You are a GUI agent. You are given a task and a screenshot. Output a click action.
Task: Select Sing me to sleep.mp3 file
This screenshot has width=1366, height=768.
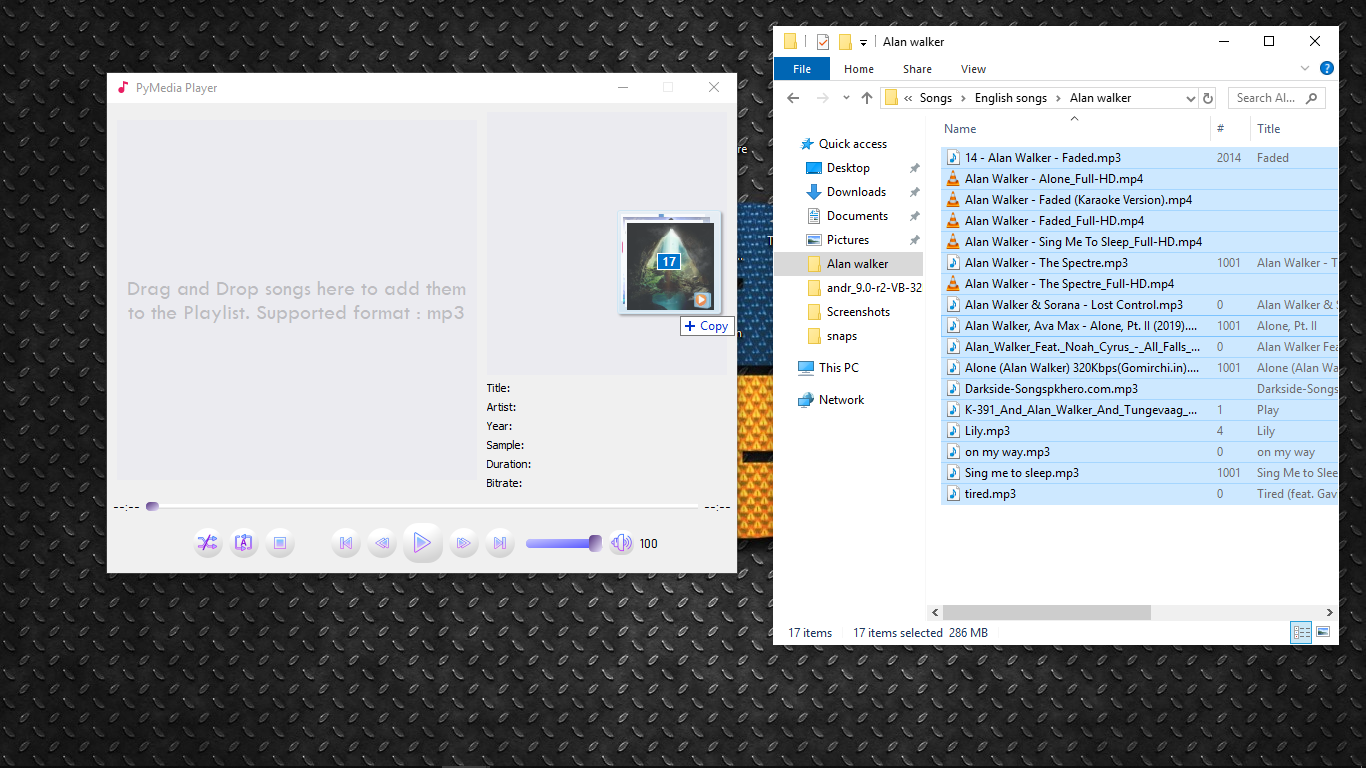click(x=1021, y=473)
